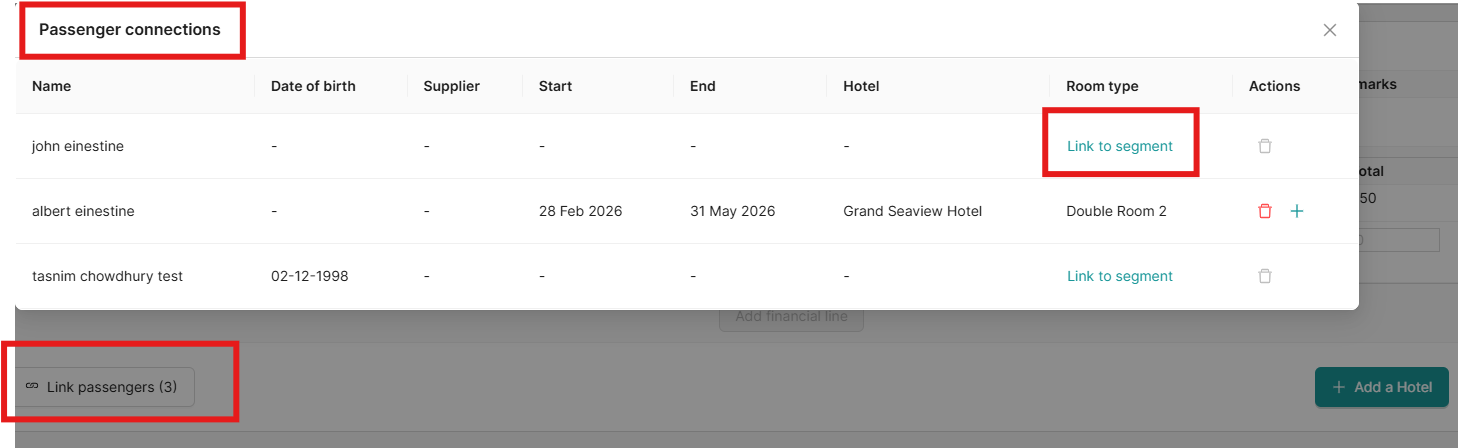This screenshot has height=448, width=1458.
Task: Click the Double Room 2 cell
Action: coord(1116,211)
